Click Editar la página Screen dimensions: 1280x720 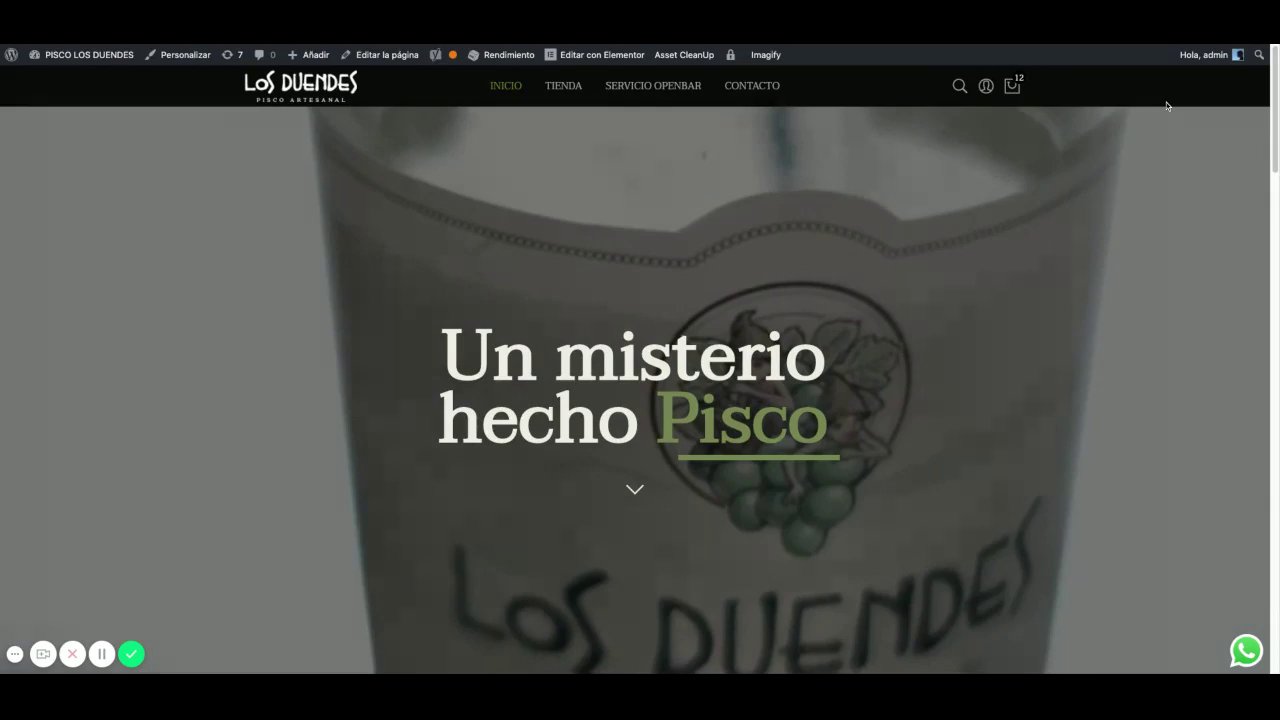click(380, 55)
